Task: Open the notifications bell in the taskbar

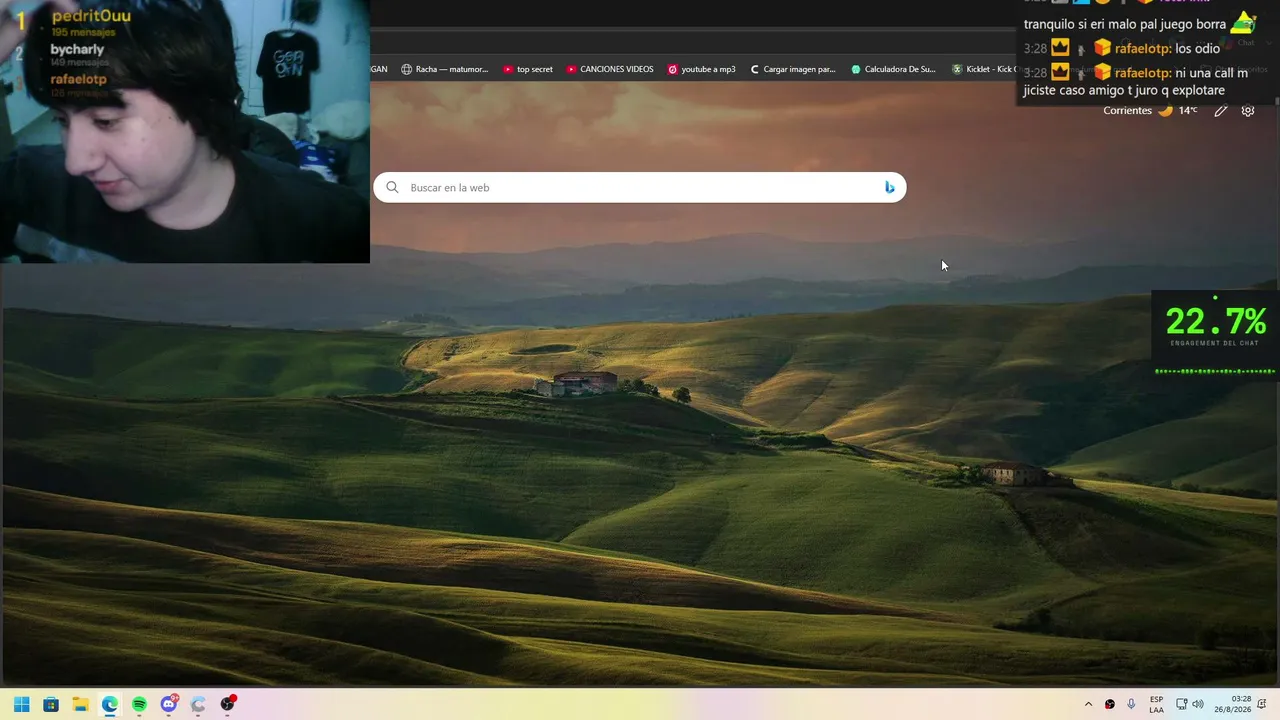Action: coord(1262,704)
